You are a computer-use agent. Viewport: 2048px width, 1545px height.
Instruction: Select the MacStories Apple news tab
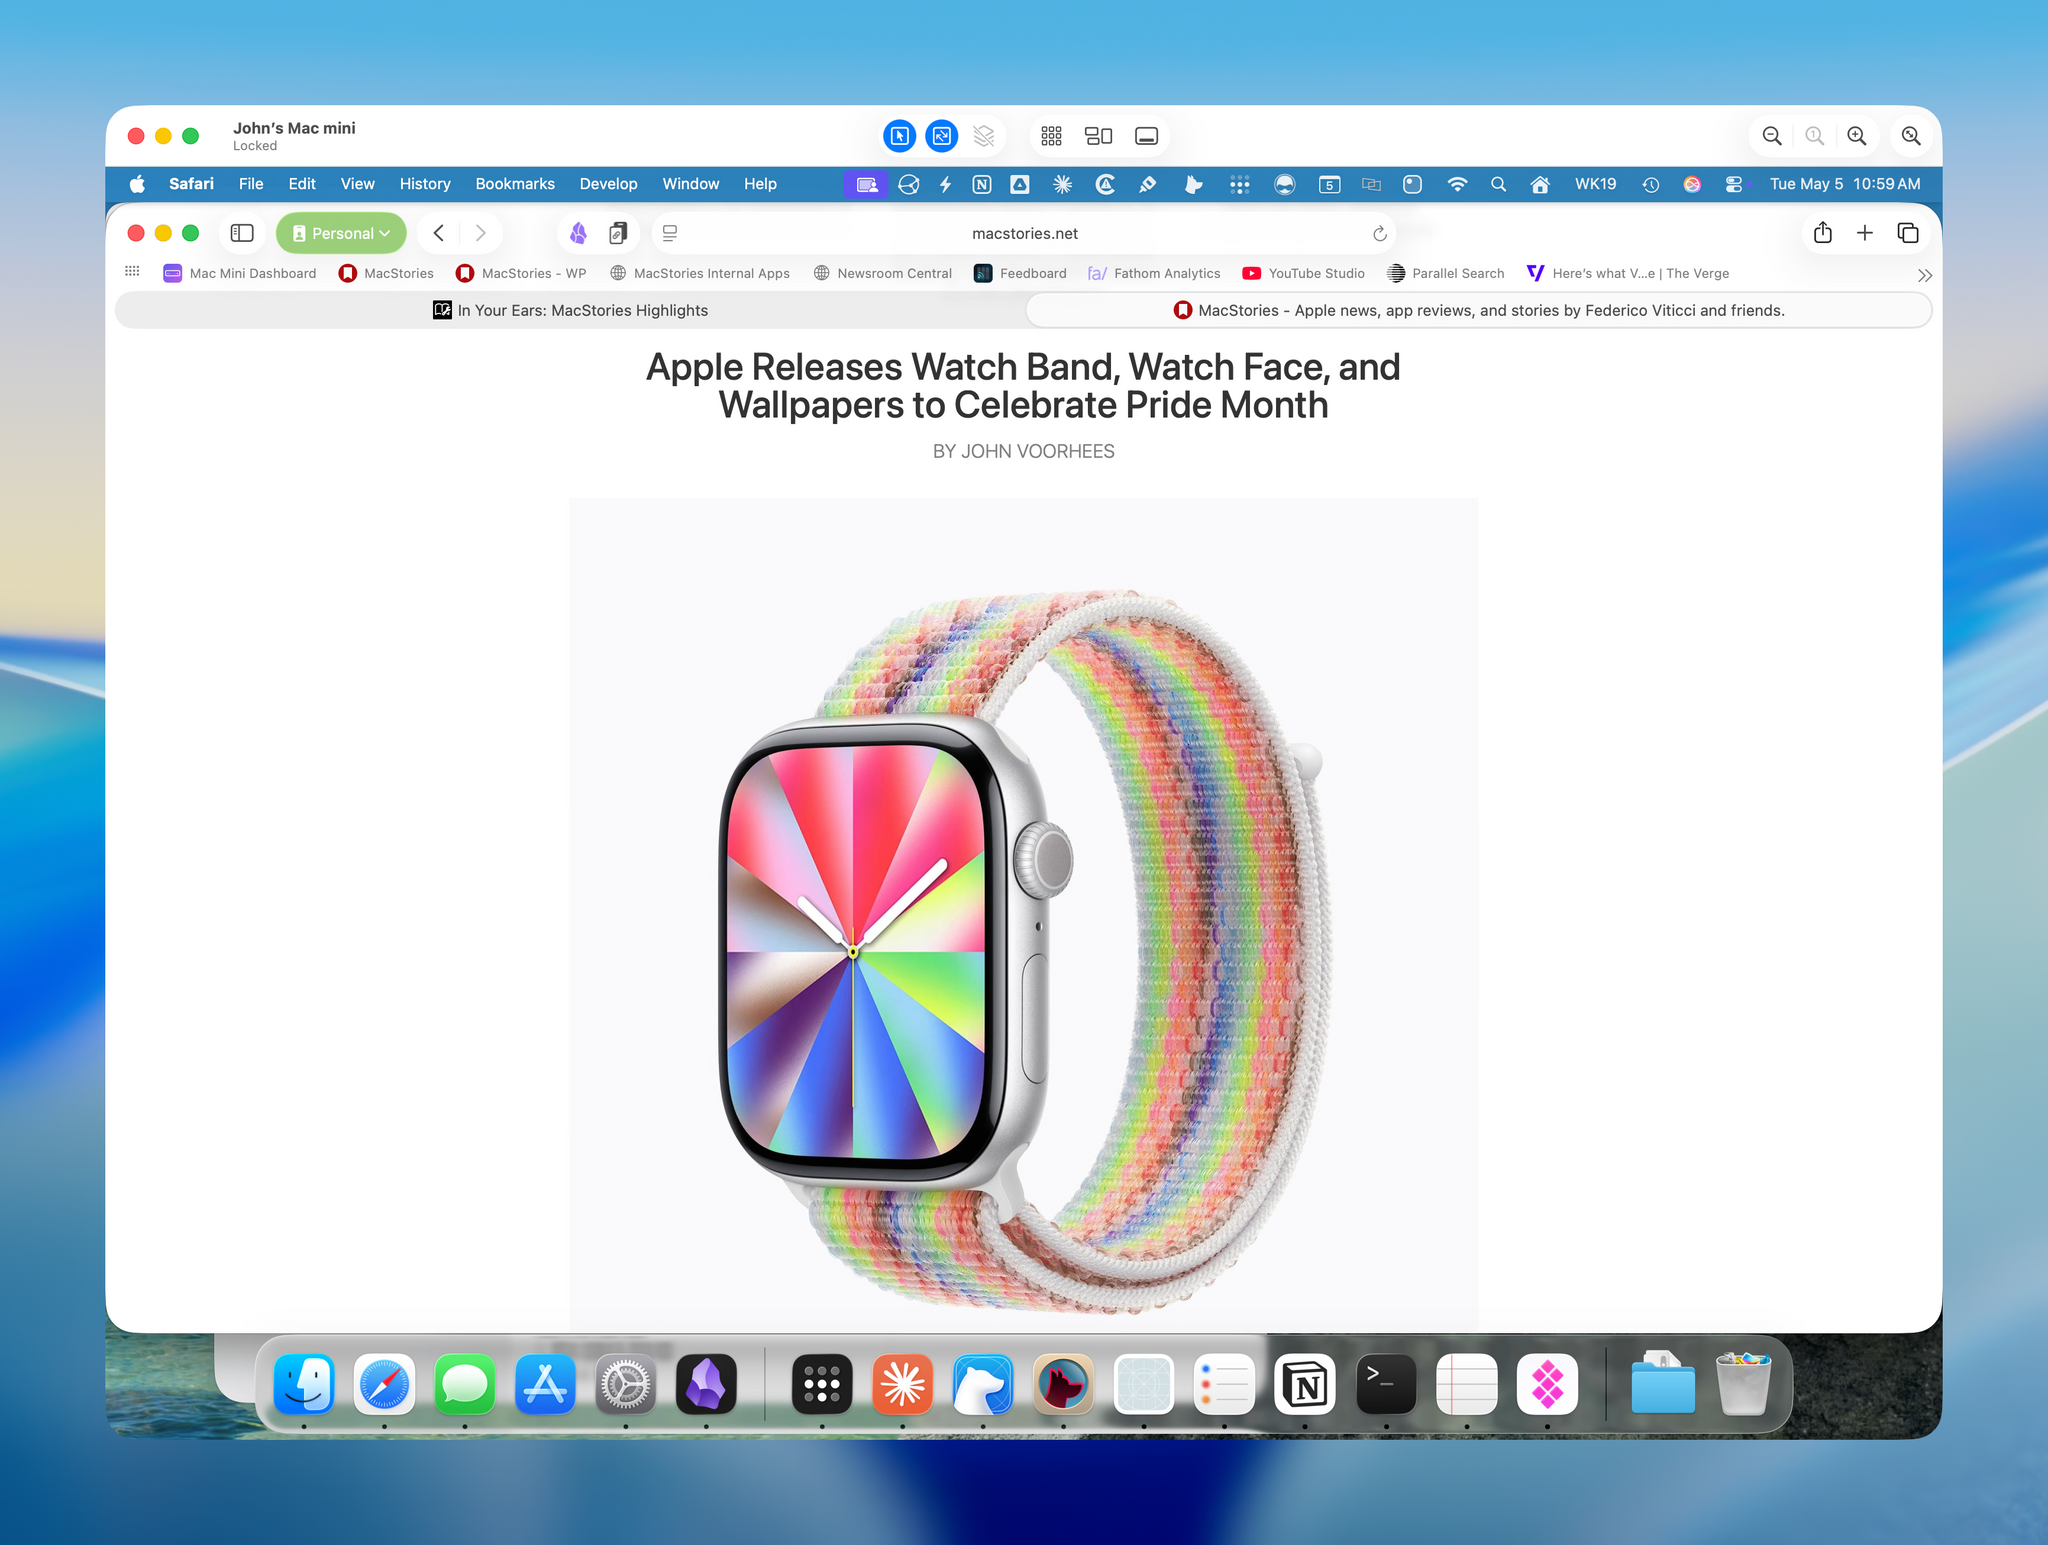tap(1479, 310)
